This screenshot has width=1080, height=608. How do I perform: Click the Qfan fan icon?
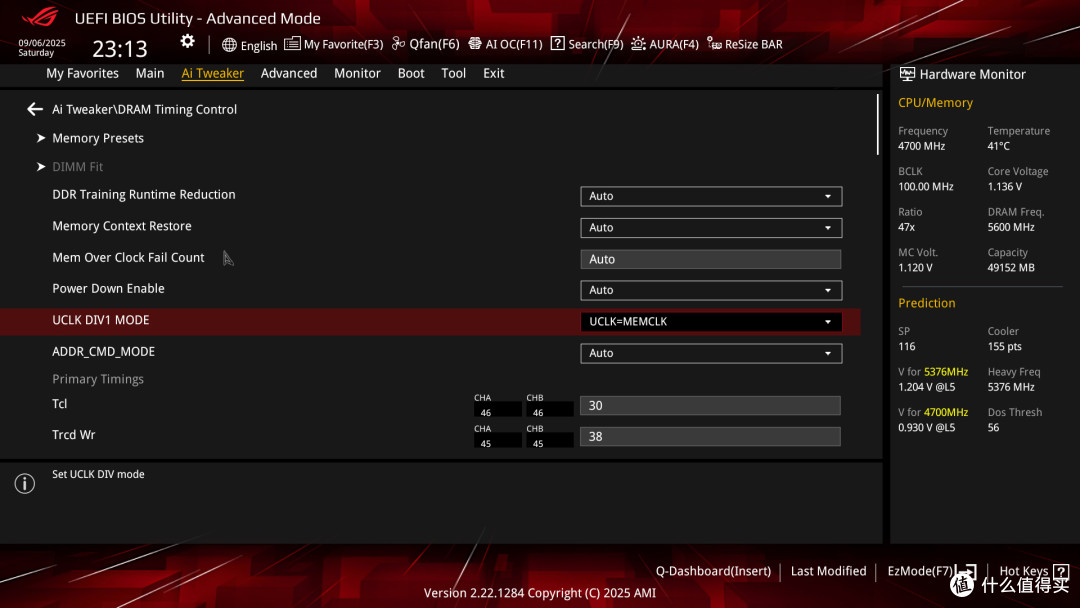pos(398,43)
